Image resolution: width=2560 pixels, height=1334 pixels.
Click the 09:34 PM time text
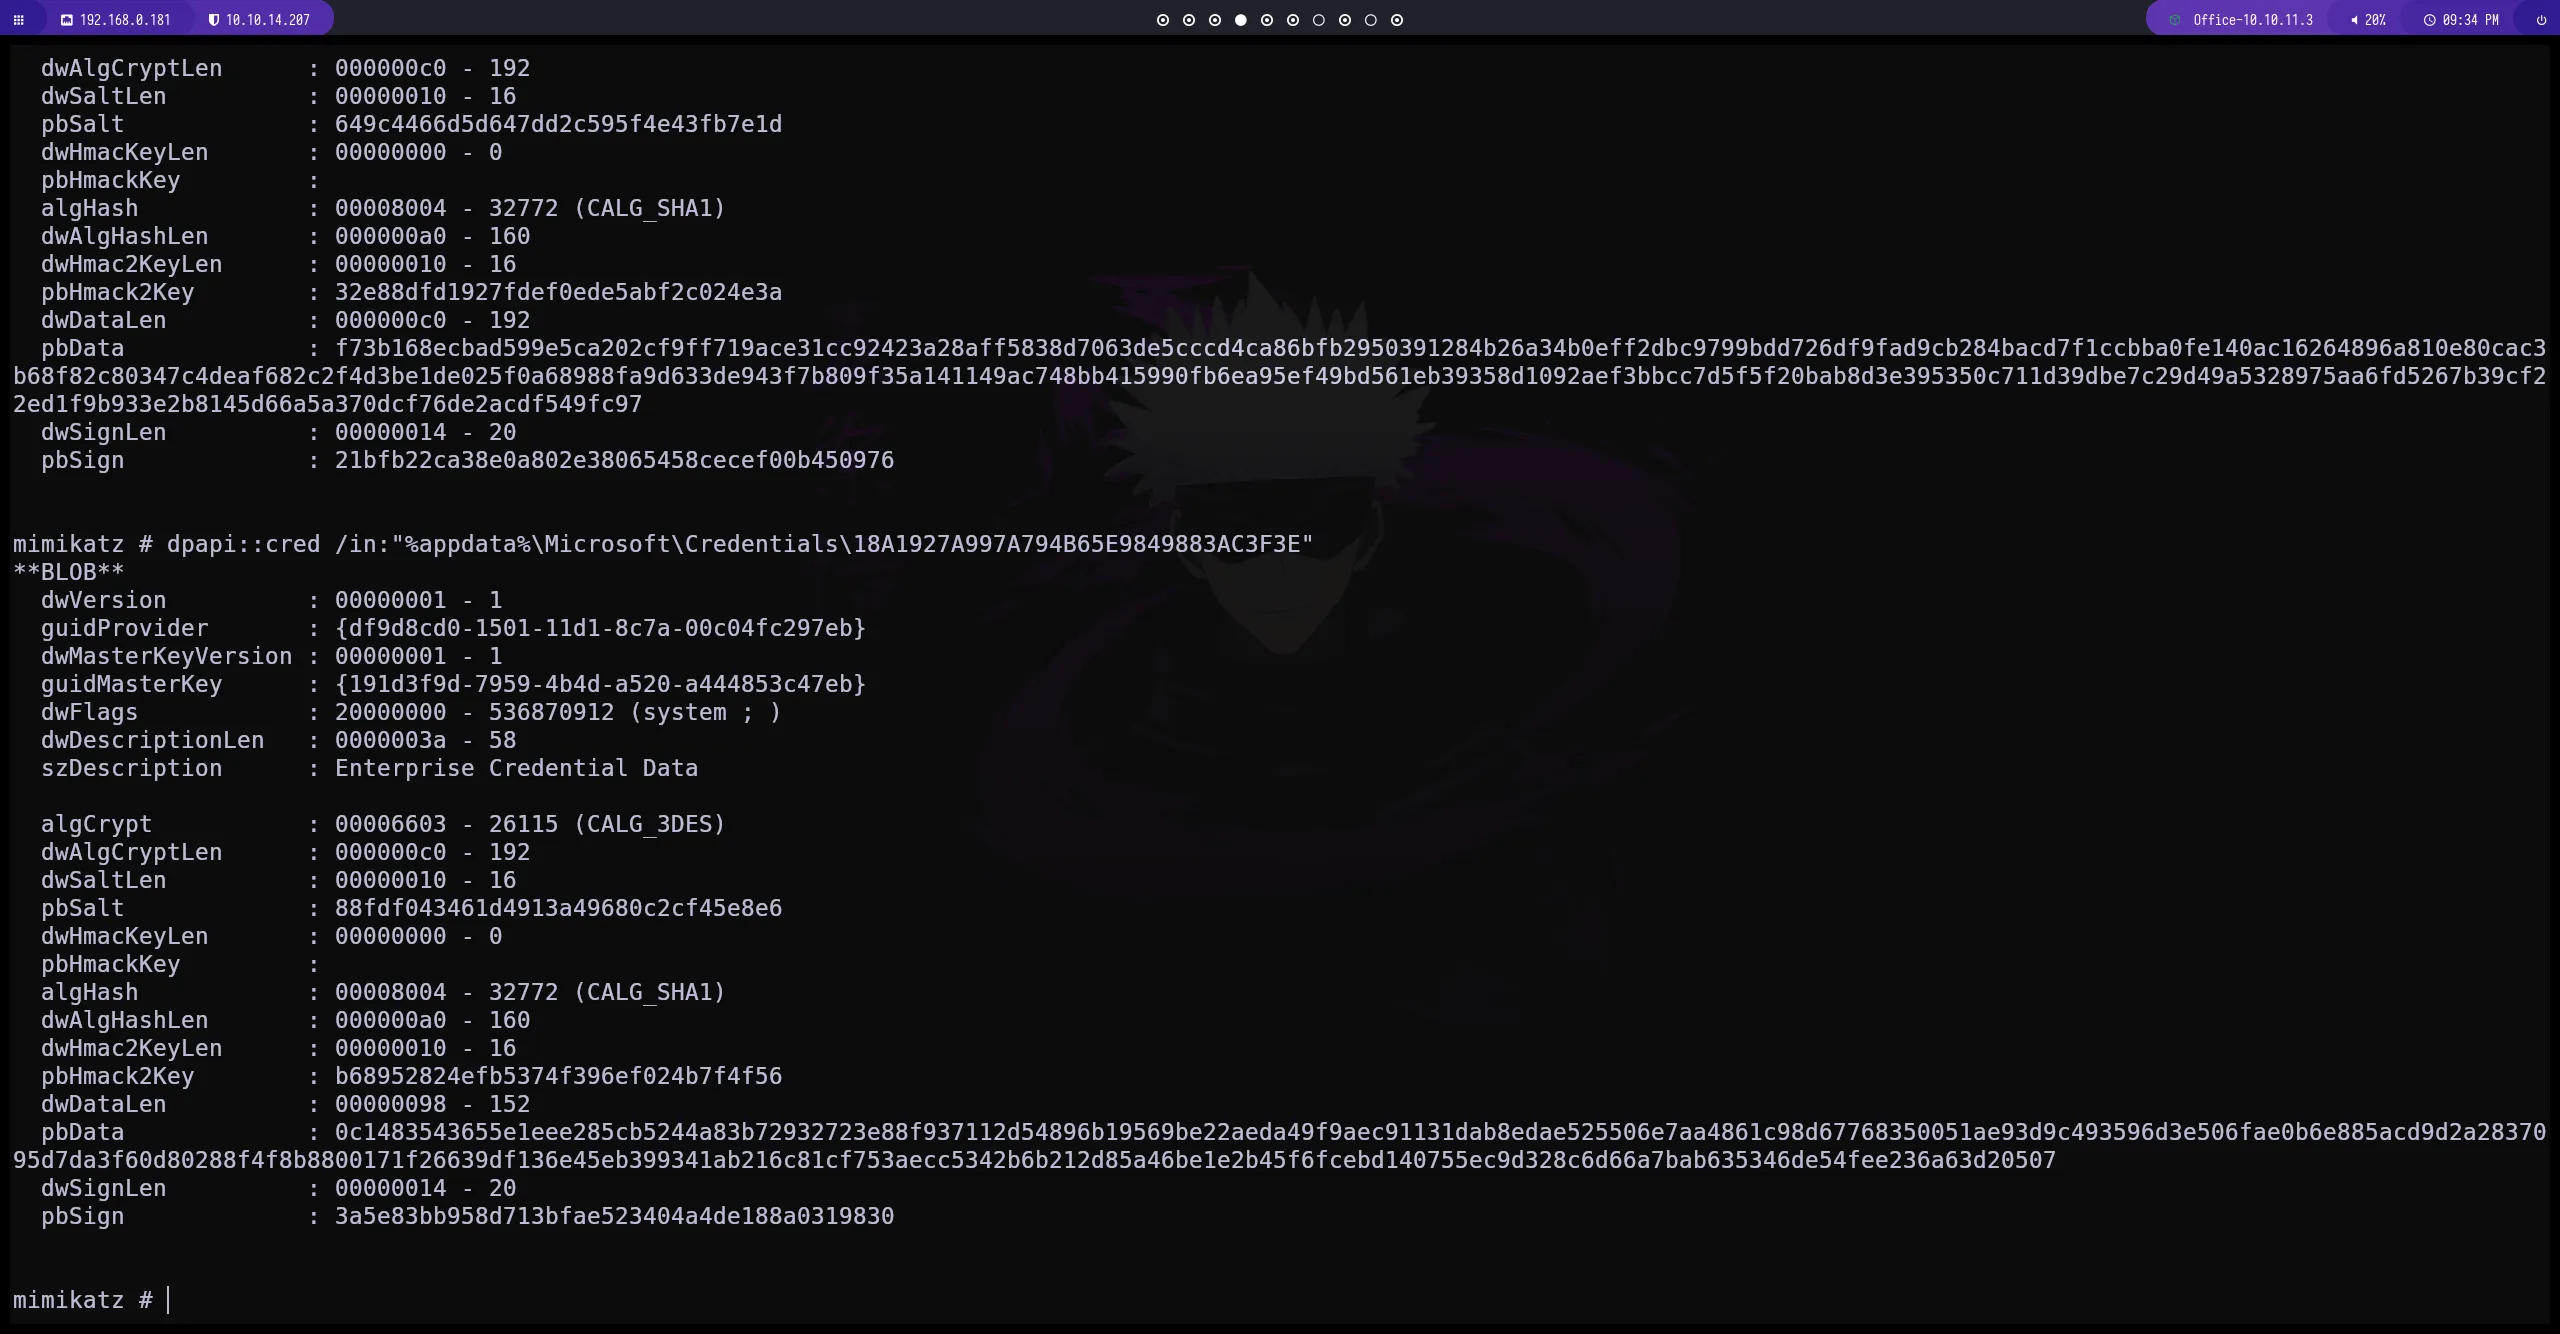[2470, 20]
